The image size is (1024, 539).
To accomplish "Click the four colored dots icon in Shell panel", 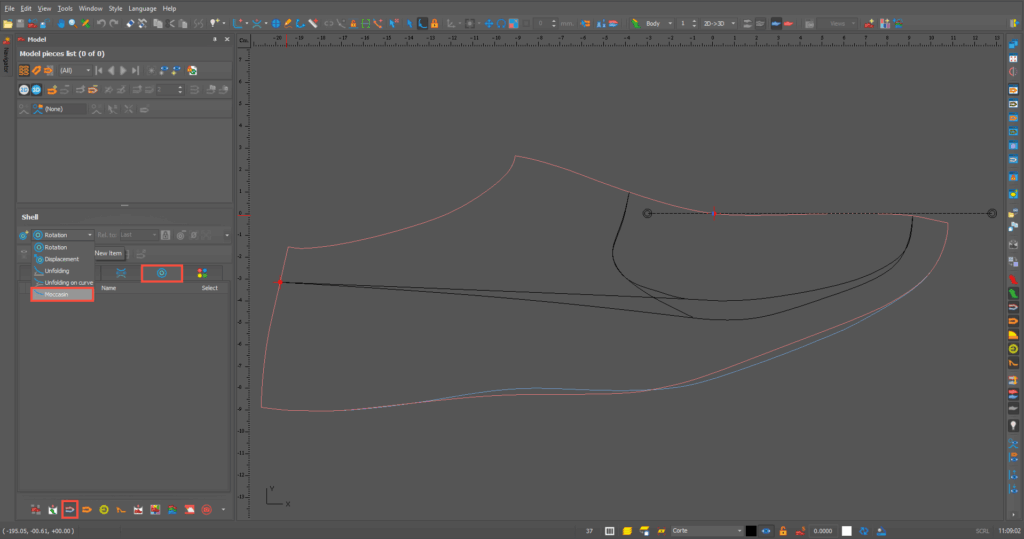I will [x=202, y=272].
